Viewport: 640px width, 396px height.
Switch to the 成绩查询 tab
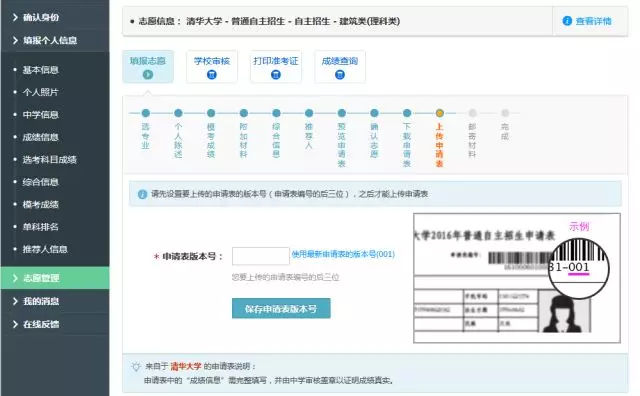click(340, 67)
